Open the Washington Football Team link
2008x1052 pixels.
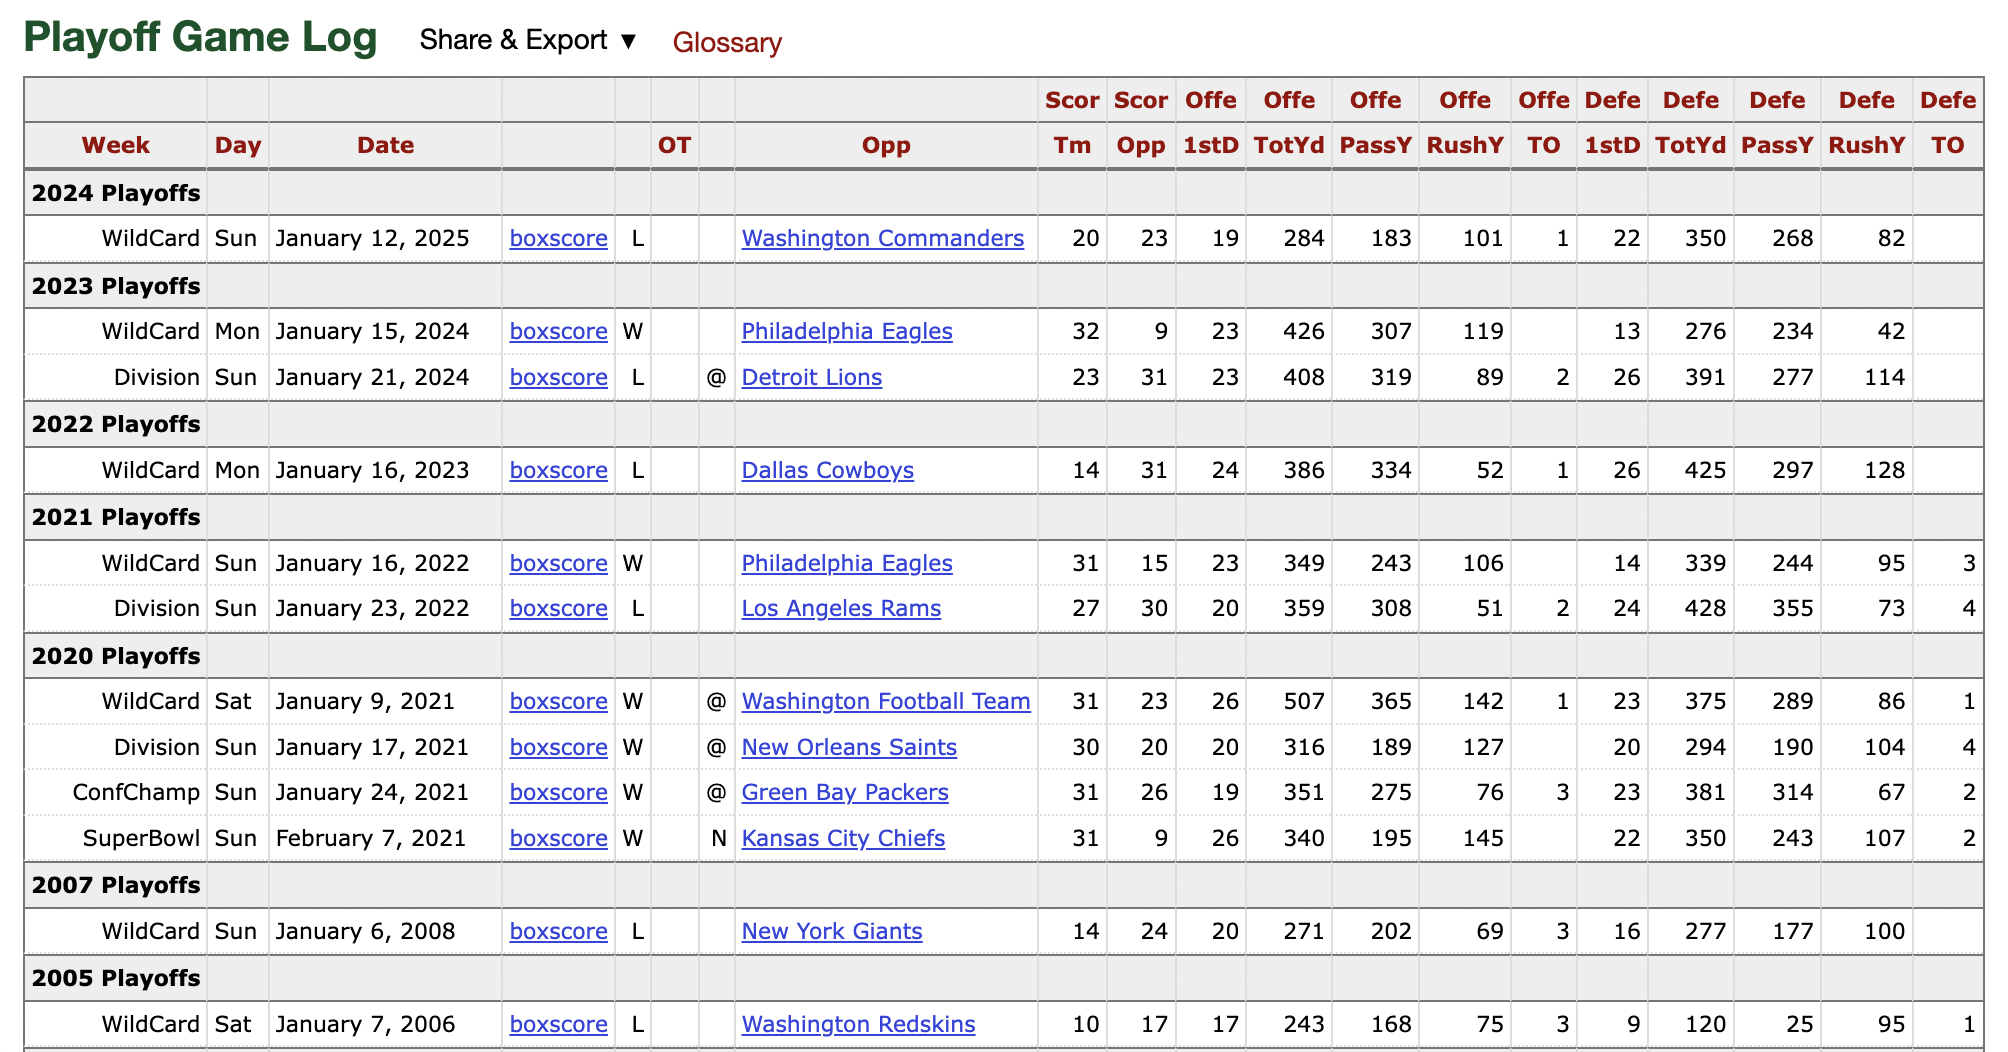click(886, 701)
